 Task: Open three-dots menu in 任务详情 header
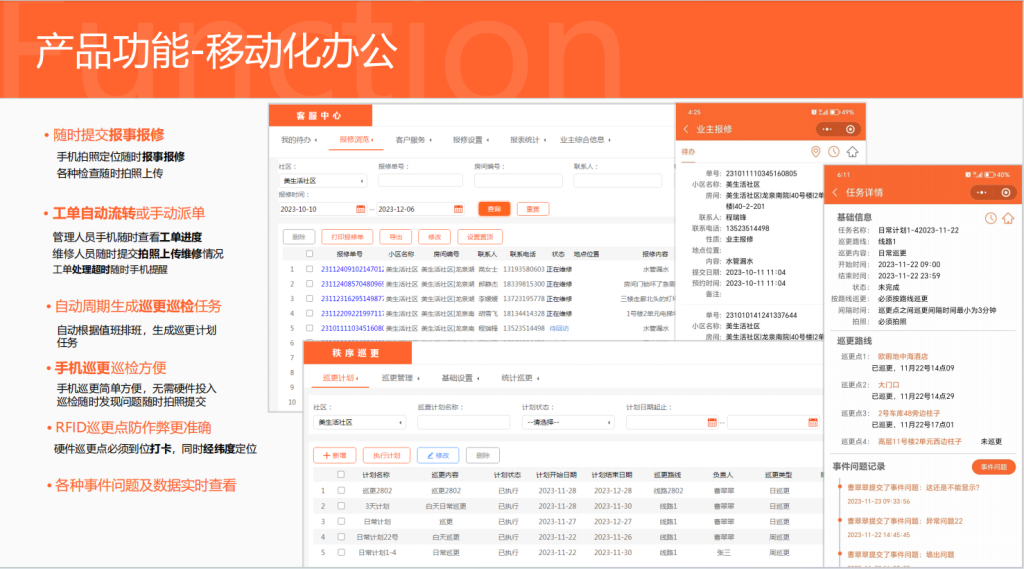pyautogui.click(x=982, y=192)
